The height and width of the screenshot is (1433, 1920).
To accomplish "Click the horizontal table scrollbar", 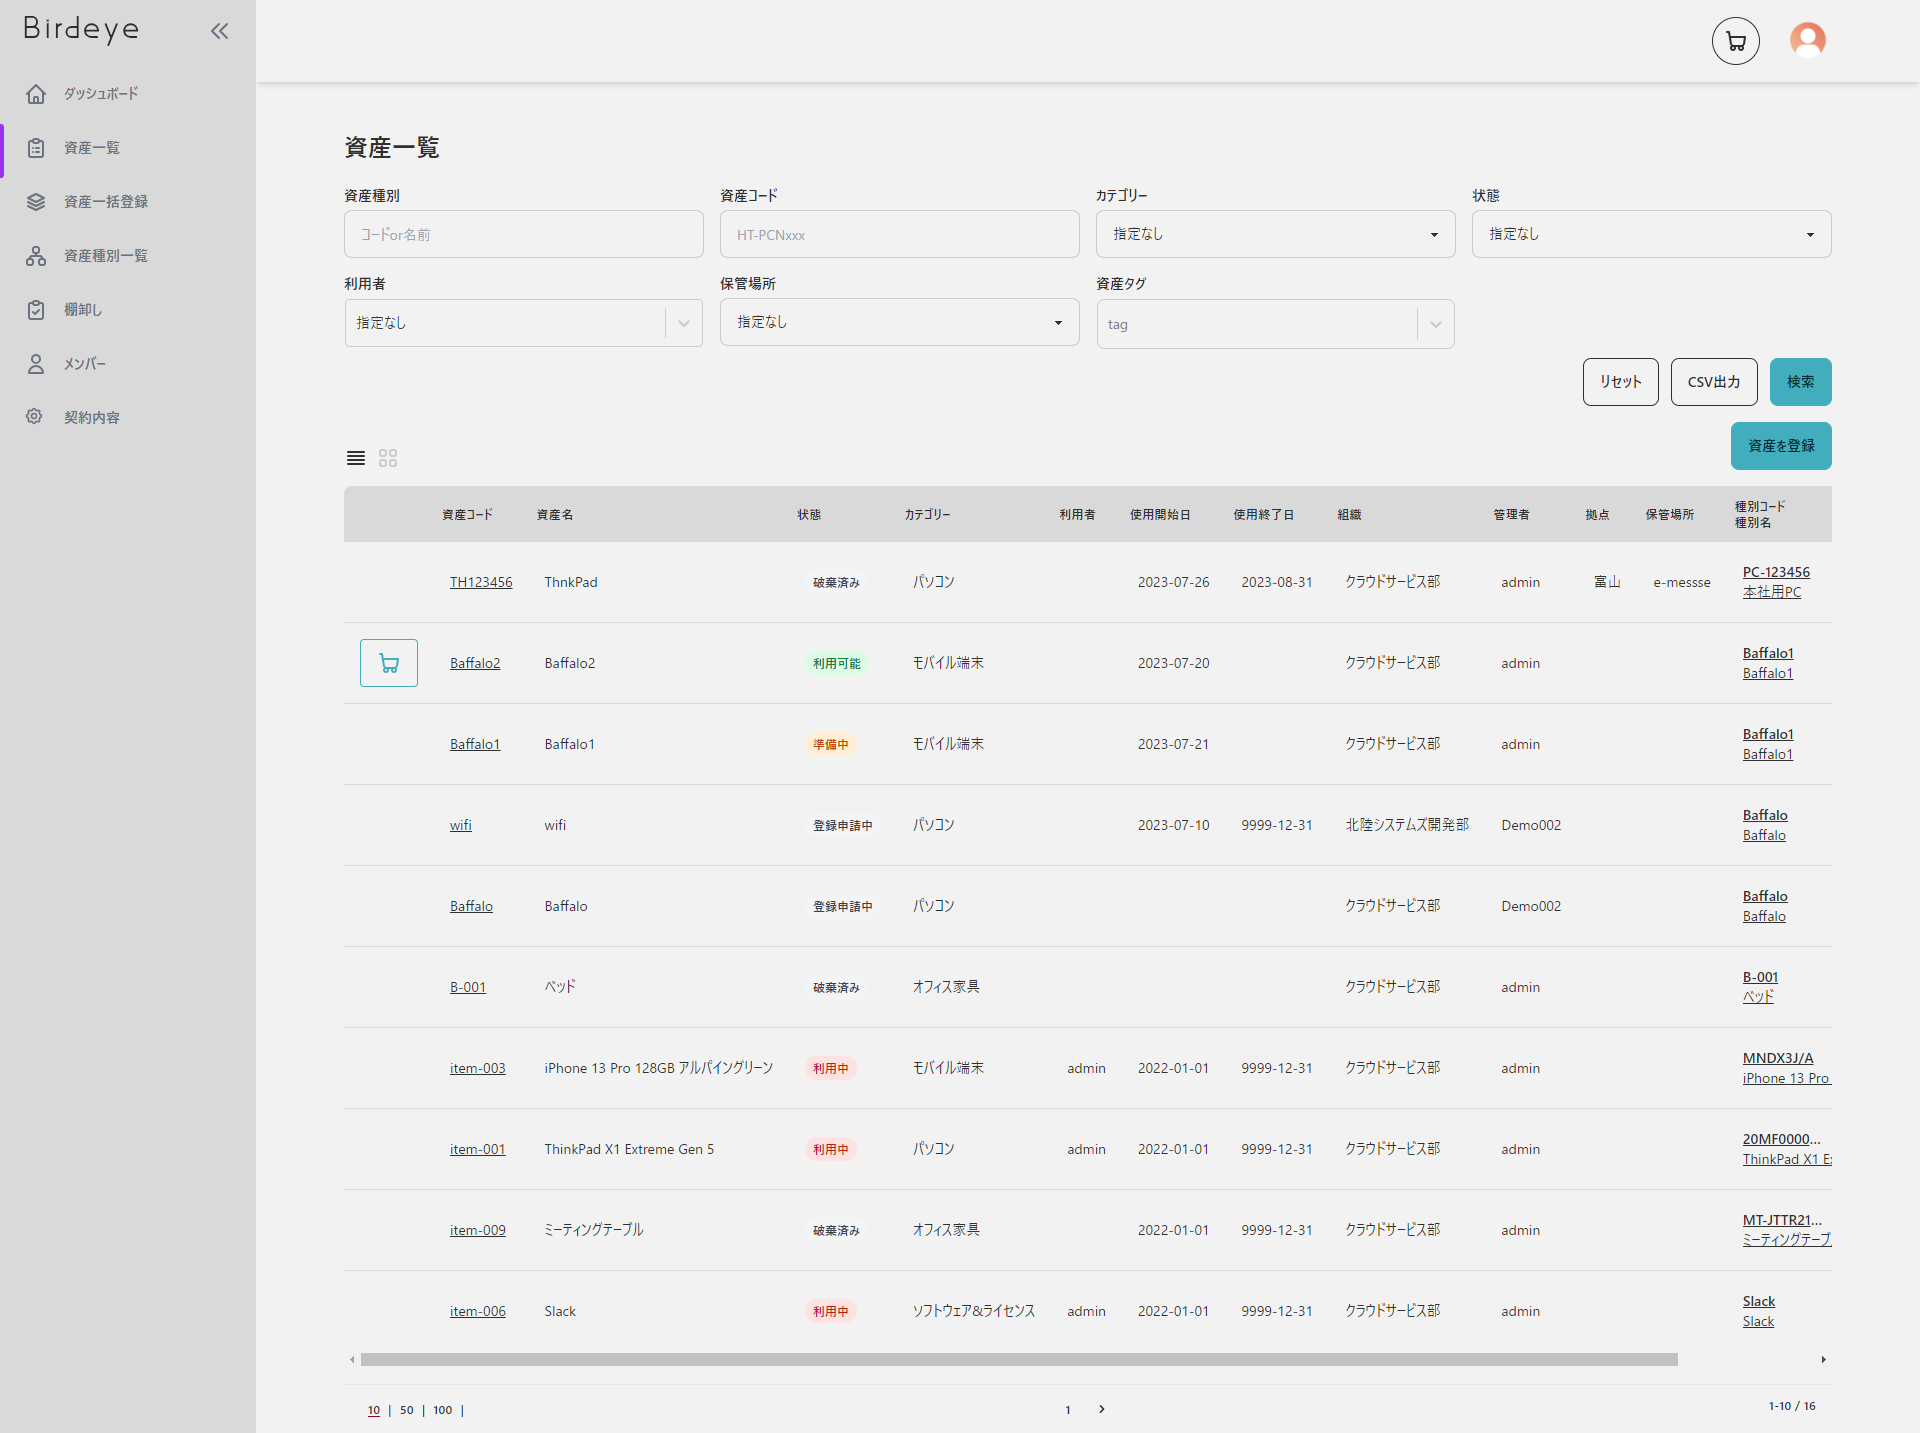I will (x=1018, y=1359).
